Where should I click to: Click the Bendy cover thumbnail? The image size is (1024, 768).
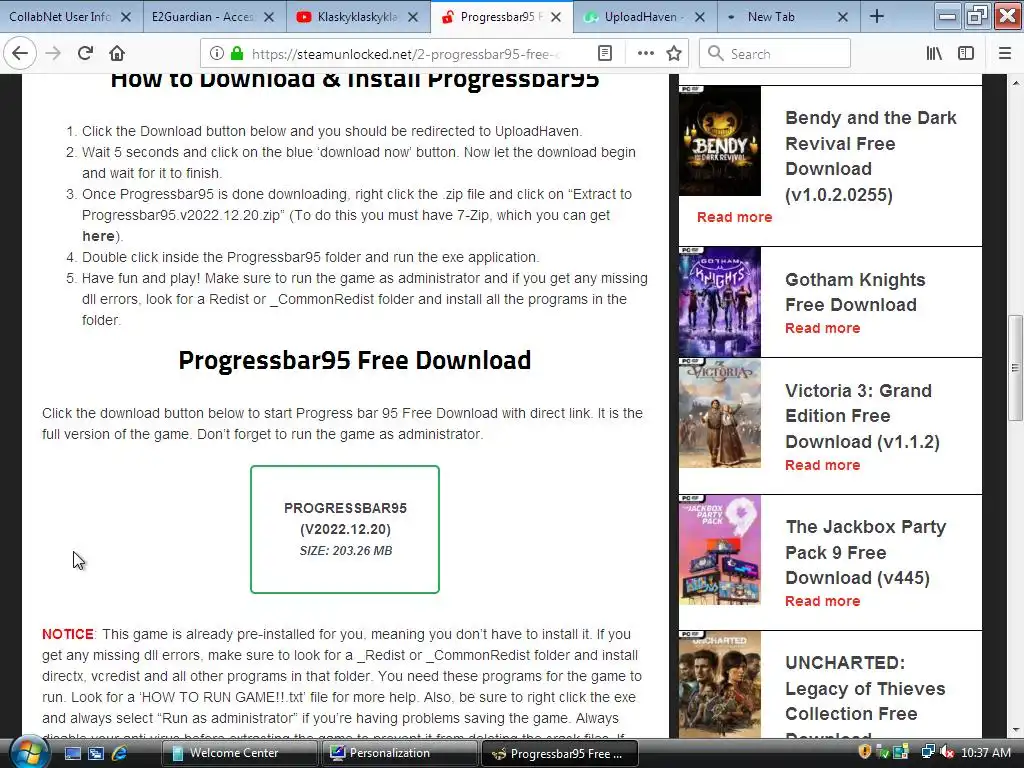(x=720, y=140)
